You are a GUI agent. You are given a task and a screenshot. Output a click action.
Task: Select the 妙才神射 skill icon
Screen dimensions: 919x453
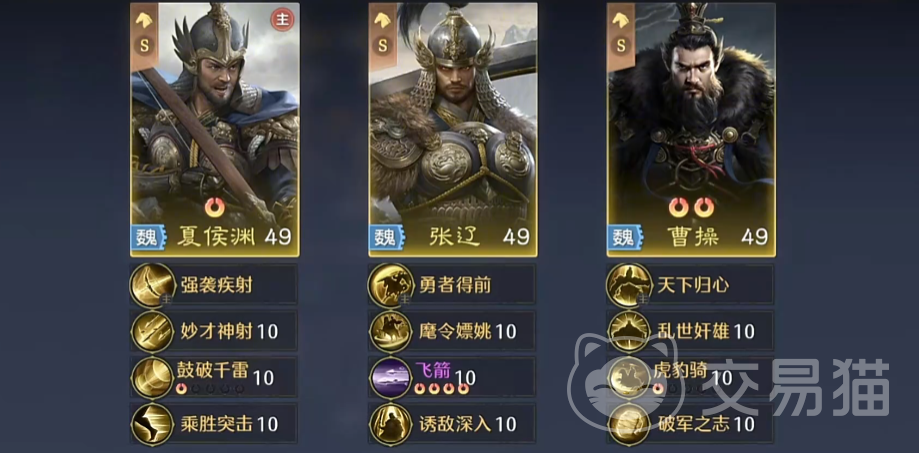(x=152, y=332)
